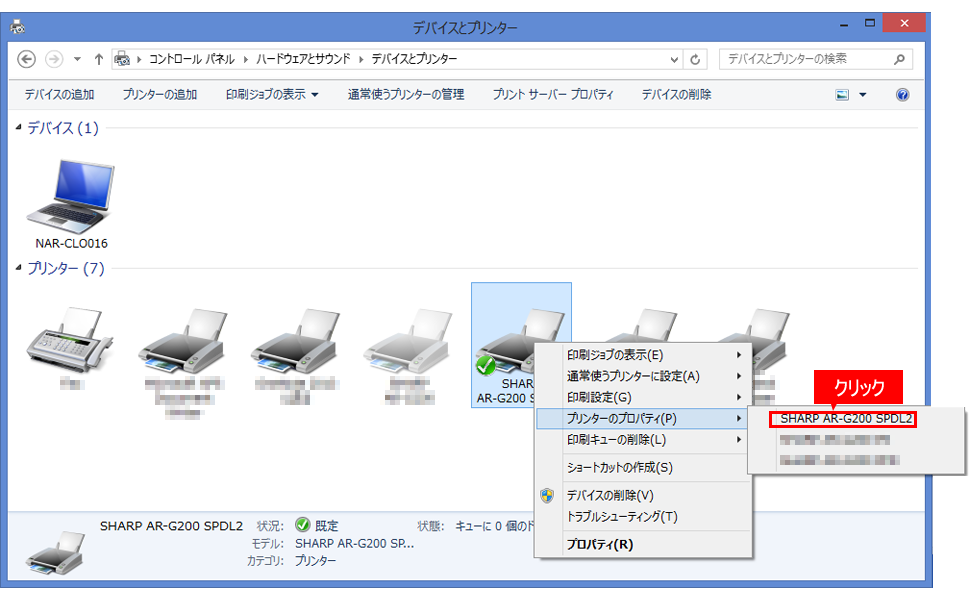Change view using the view options icon

pyautogui.click(x=842, y=95)
